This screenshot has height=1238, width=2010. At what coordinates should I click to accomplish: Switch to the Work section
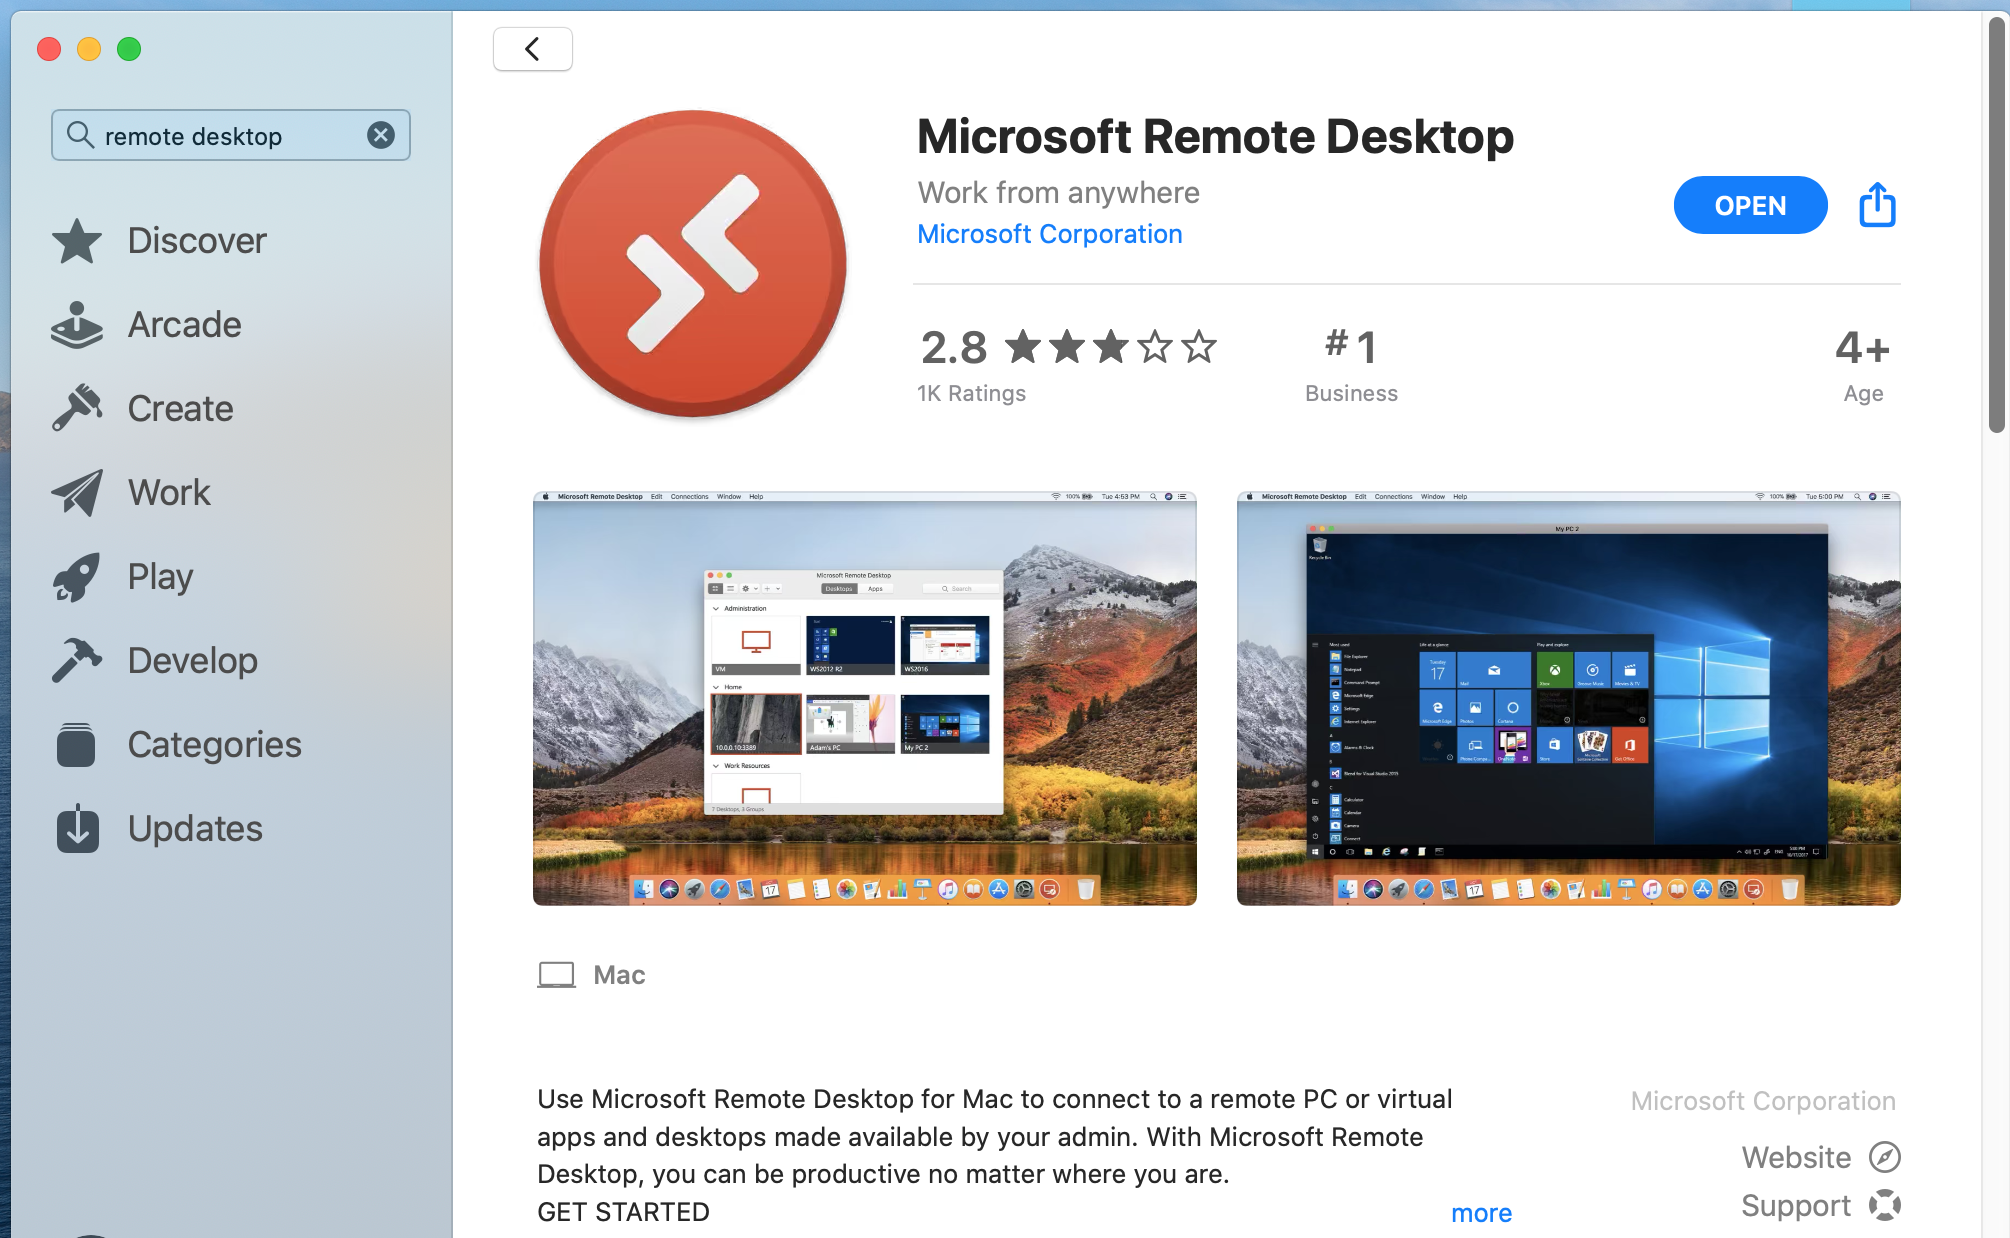169,493
